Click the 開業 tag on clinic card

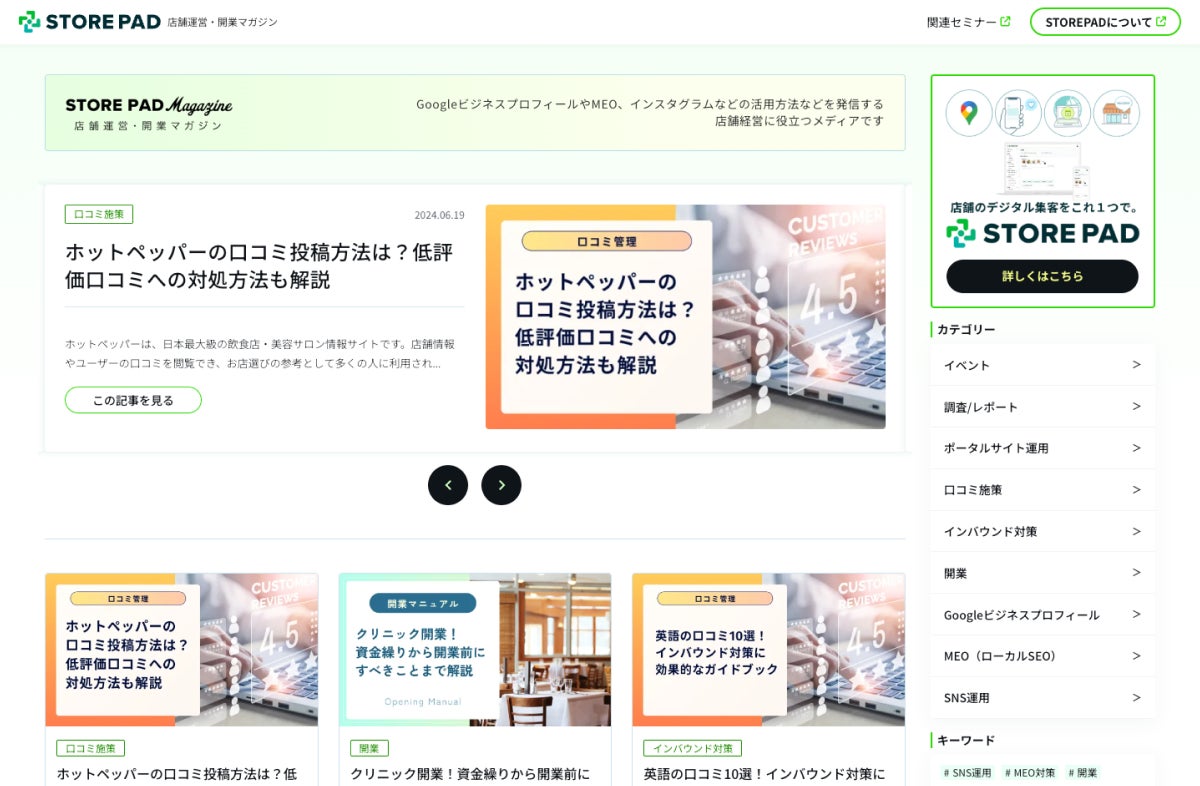click(369, 748)
